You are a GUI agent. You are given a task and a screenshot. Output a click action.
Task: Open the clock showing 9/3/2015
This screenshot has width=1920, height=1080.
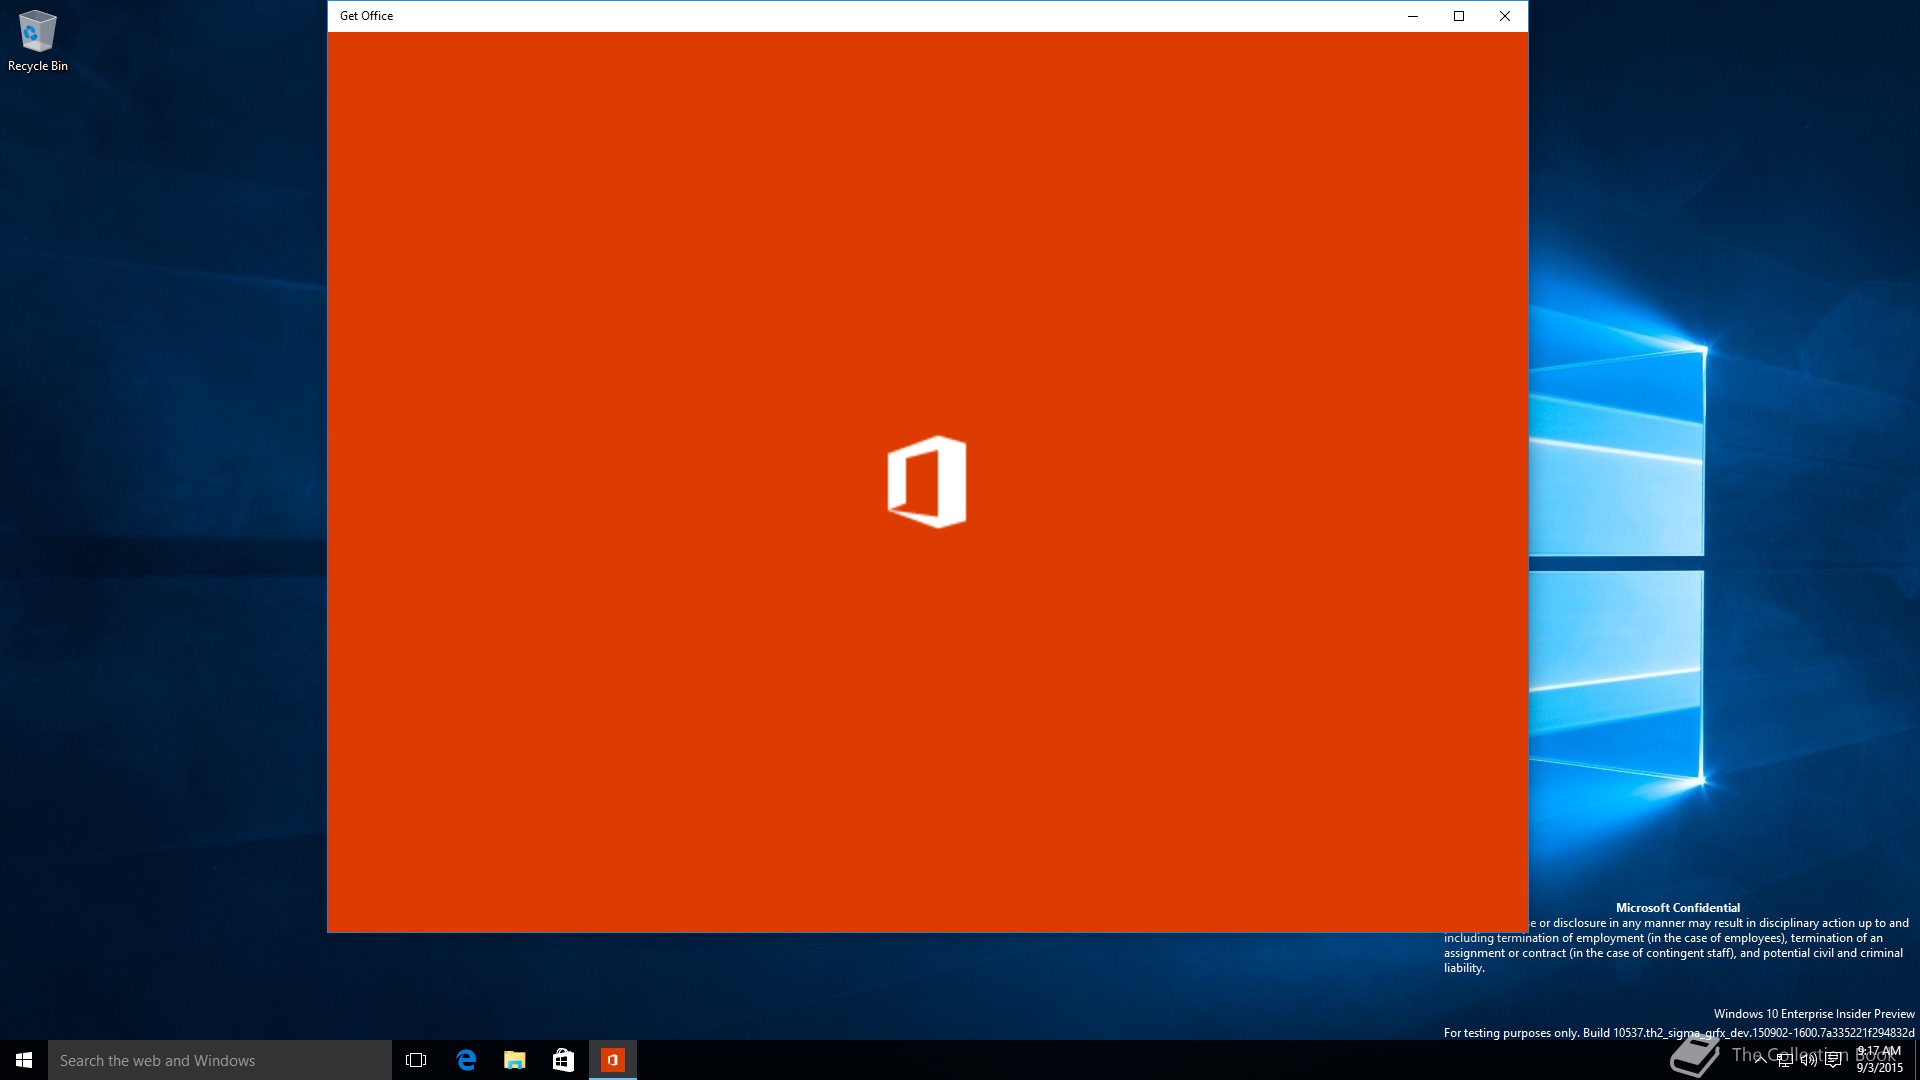[x=1879, y=1060]
